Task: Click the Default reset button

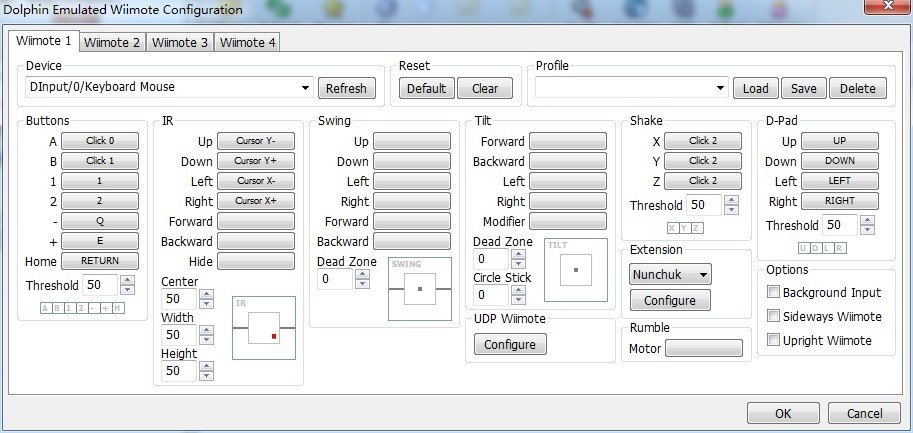Action: (x=426, y=88)
